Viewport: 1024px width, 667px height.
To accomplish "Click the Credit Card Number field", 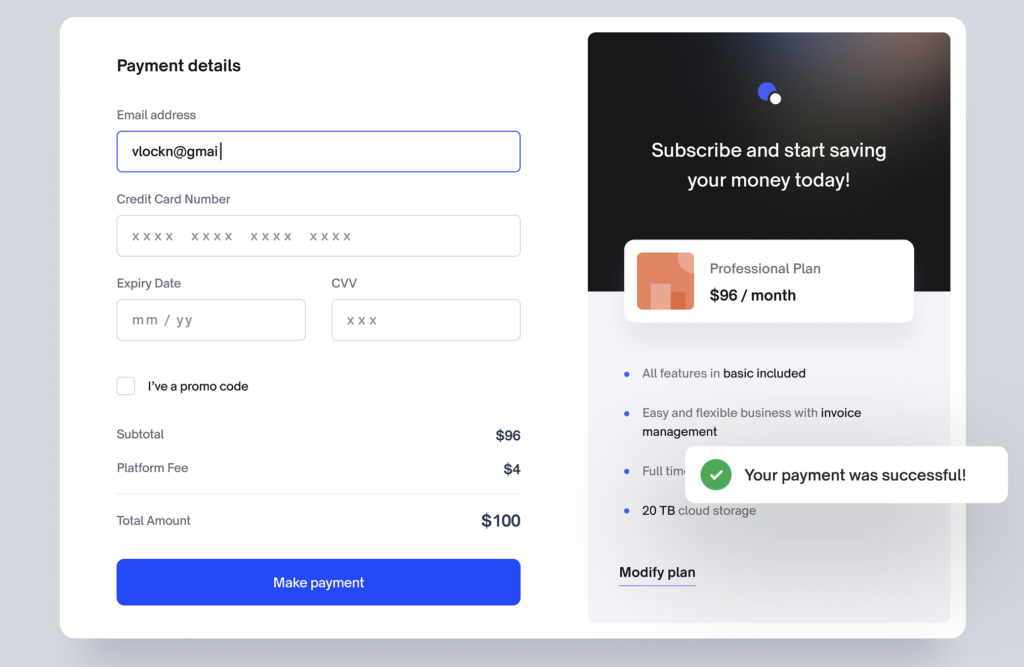I will pos(318,236).
